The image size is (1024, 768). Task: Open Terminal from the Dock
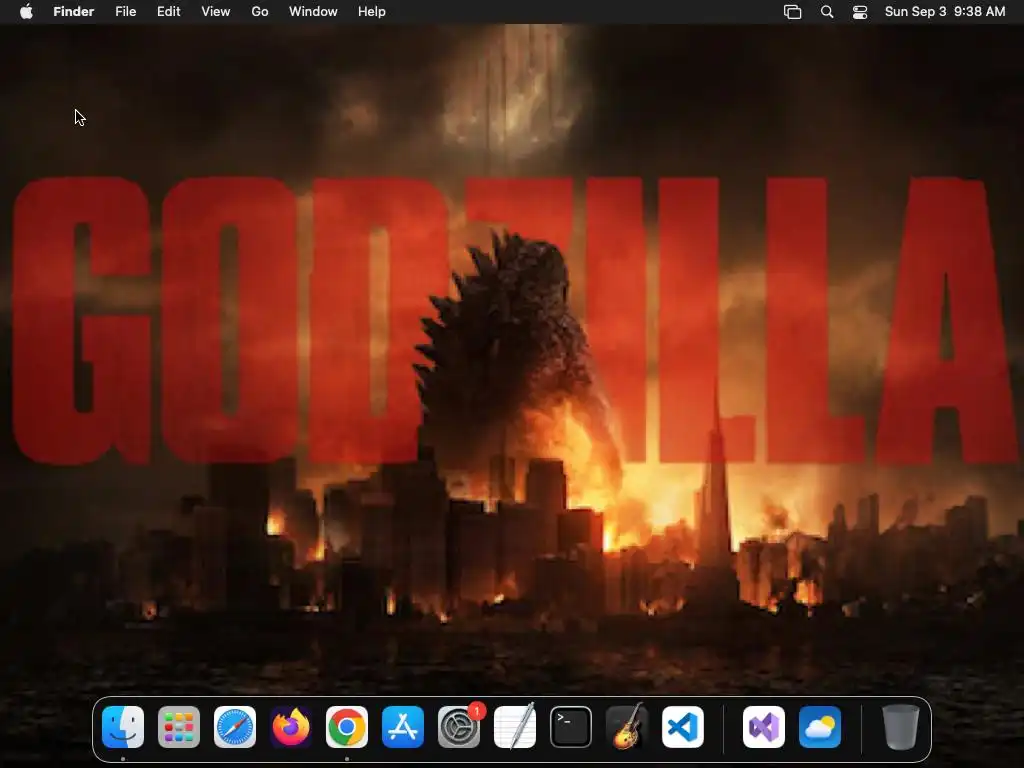(571, 727)
